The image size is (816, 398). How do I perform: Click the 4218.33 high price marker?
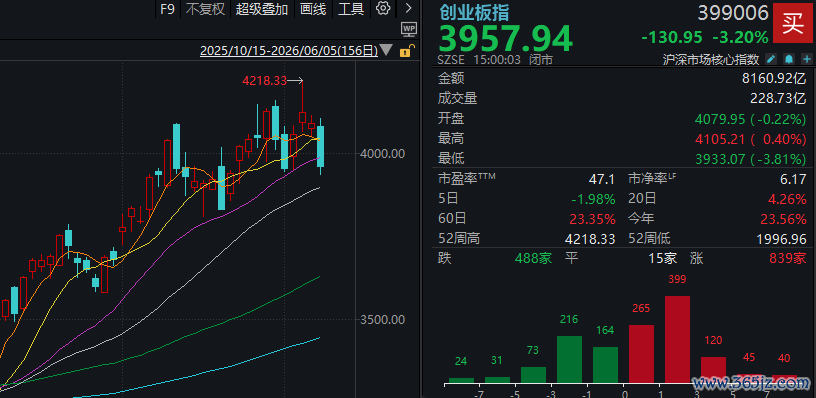click(264, 81)
